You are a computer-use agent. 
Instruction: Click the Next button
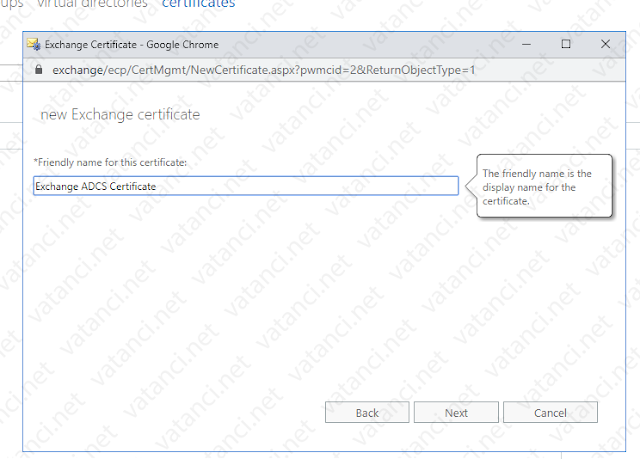(456, 412)
